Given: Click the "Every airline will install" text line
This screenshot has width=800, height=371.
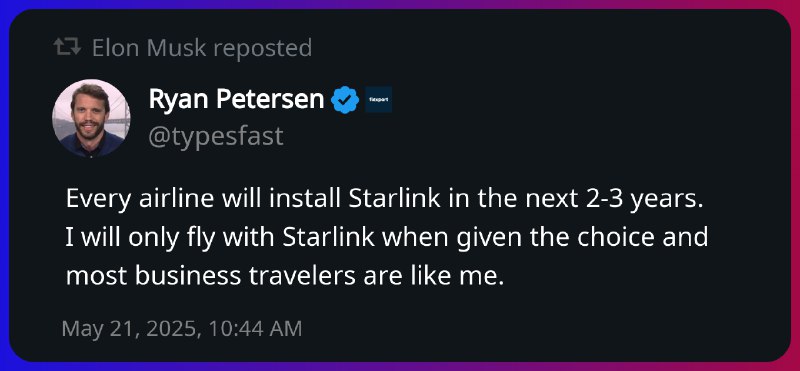Looking at the screenshot, I should pos(384,199).
